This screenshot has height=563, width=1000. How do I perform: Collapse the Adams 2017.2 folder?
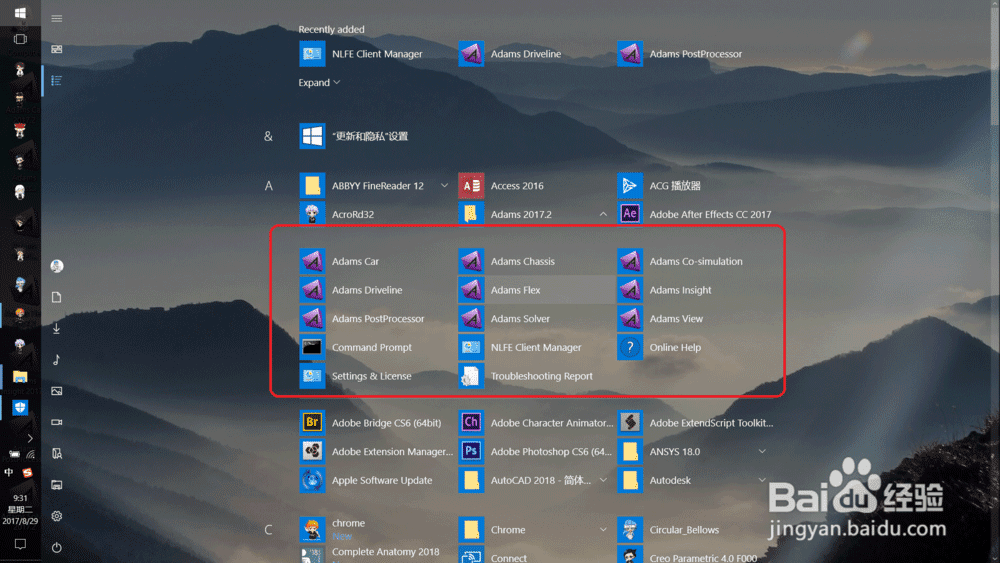603,214
